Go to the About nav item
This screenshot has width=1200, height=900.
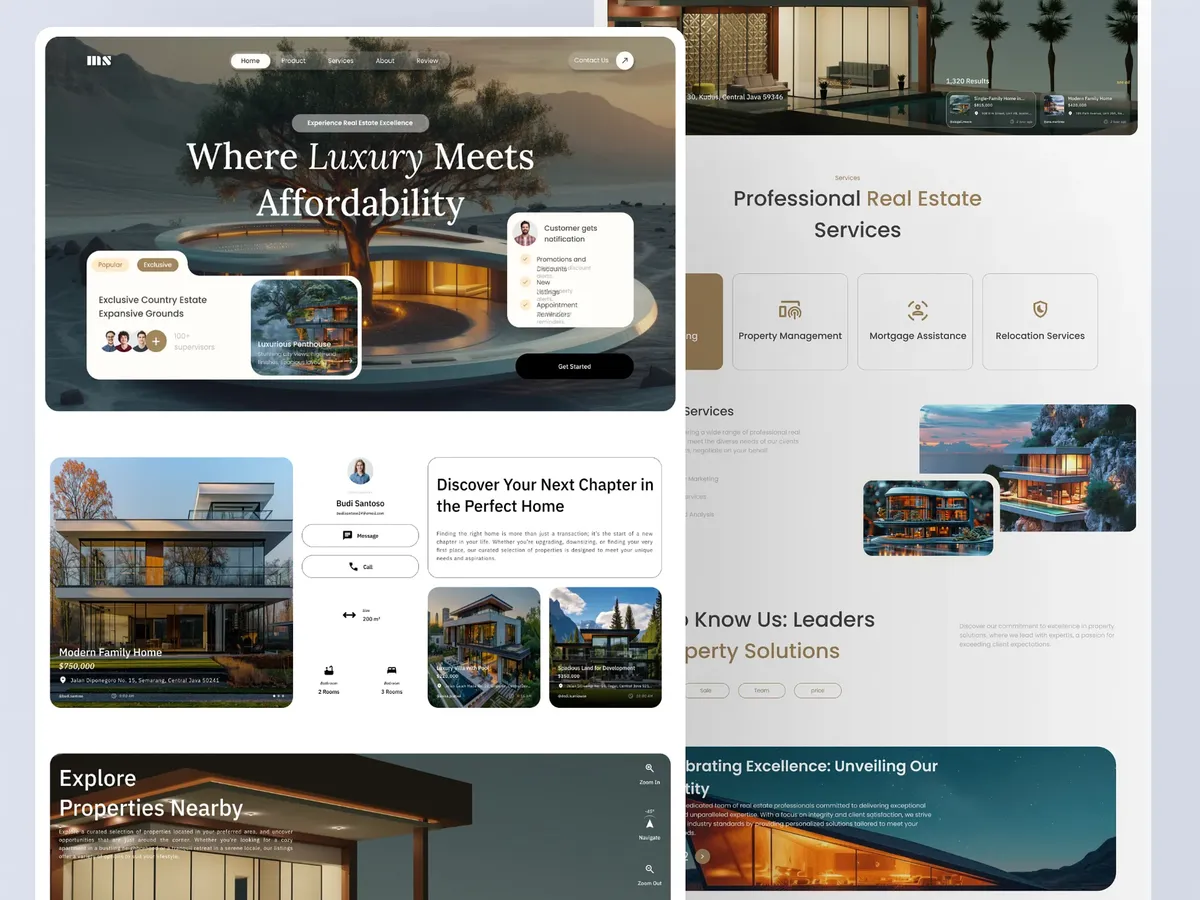[385, 61]
